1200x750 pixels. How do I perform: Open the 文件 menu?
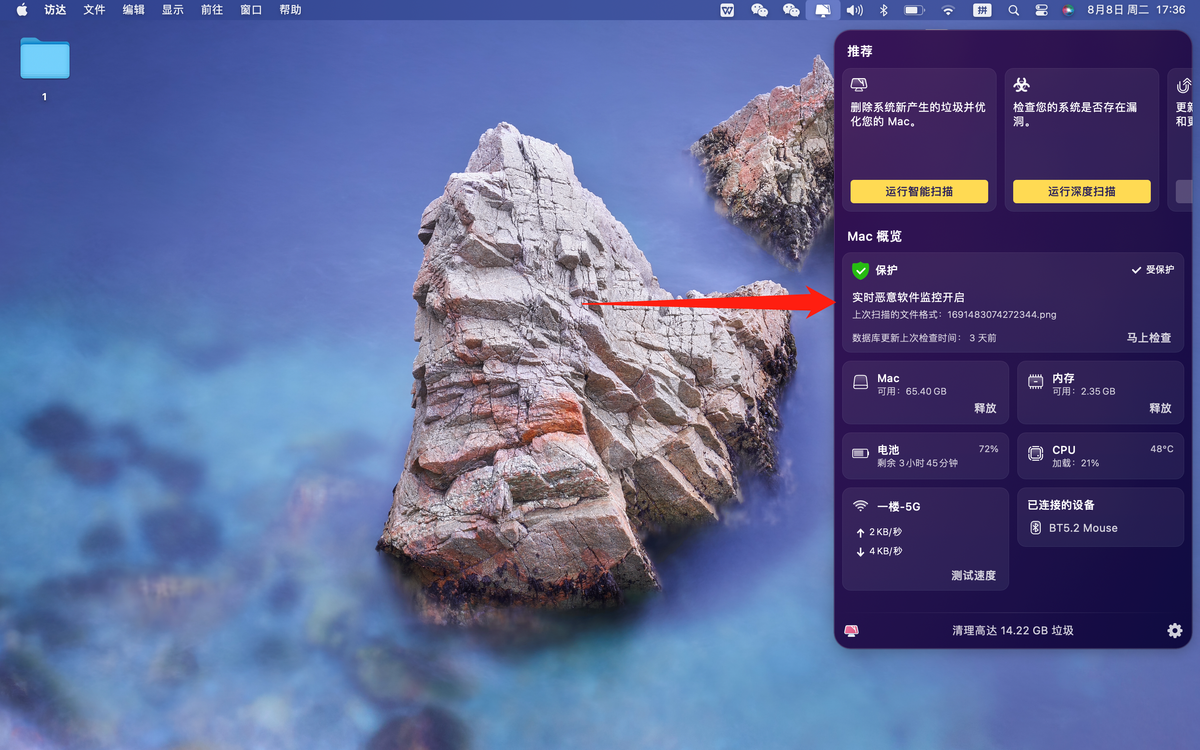tap(94, 10)
